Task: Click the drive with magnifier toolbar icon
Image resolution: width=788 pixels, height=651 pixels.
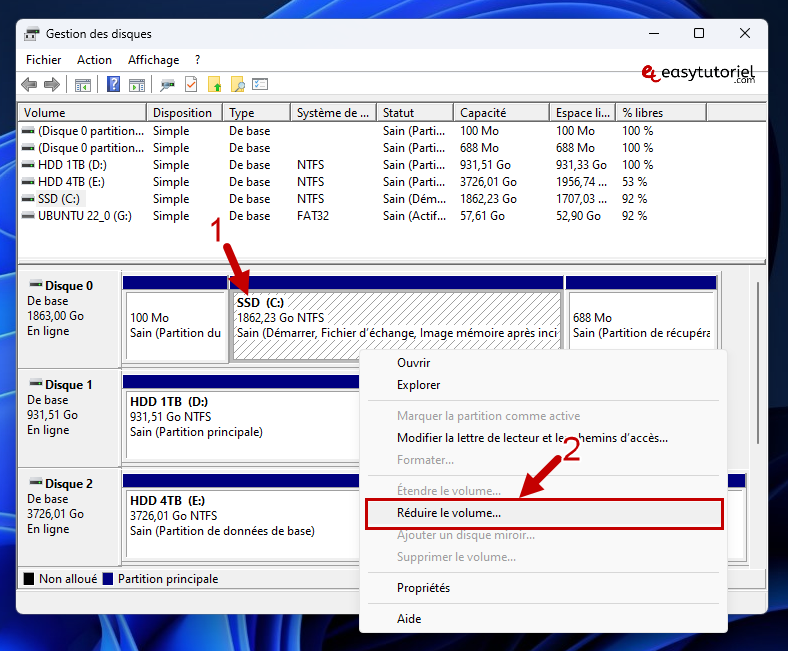Action: click(167, 85)
